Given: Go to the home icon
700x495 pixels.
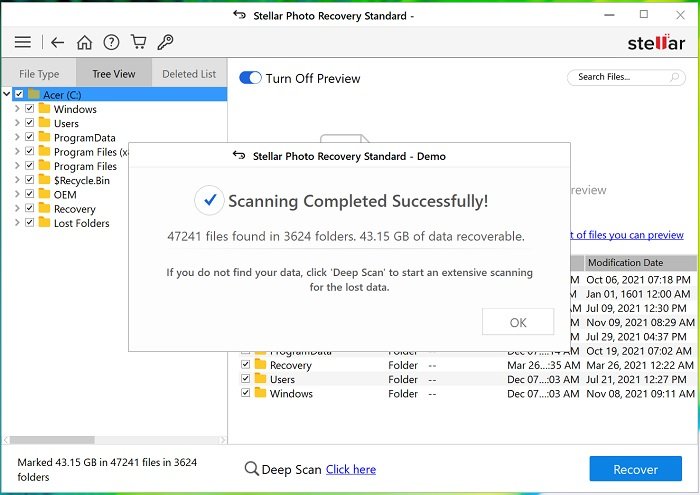Looking at the screenshot, I should [85, 42].
